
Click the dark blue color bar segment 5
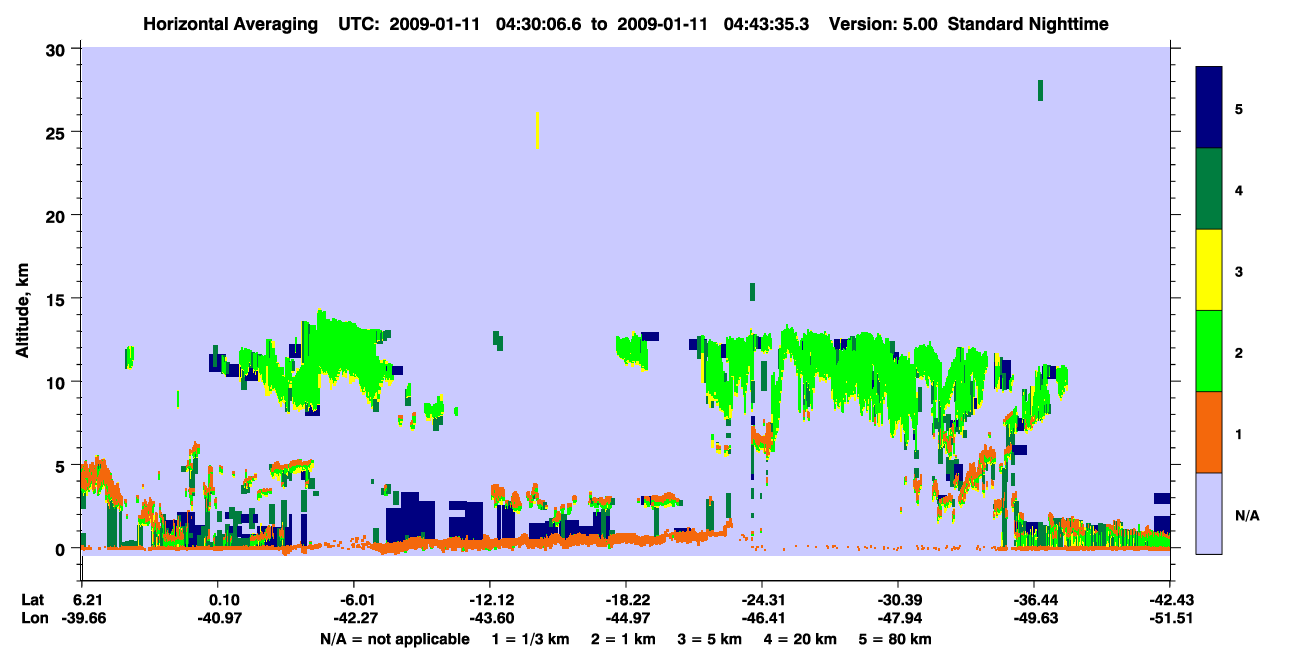click(x=1209, y=107)
